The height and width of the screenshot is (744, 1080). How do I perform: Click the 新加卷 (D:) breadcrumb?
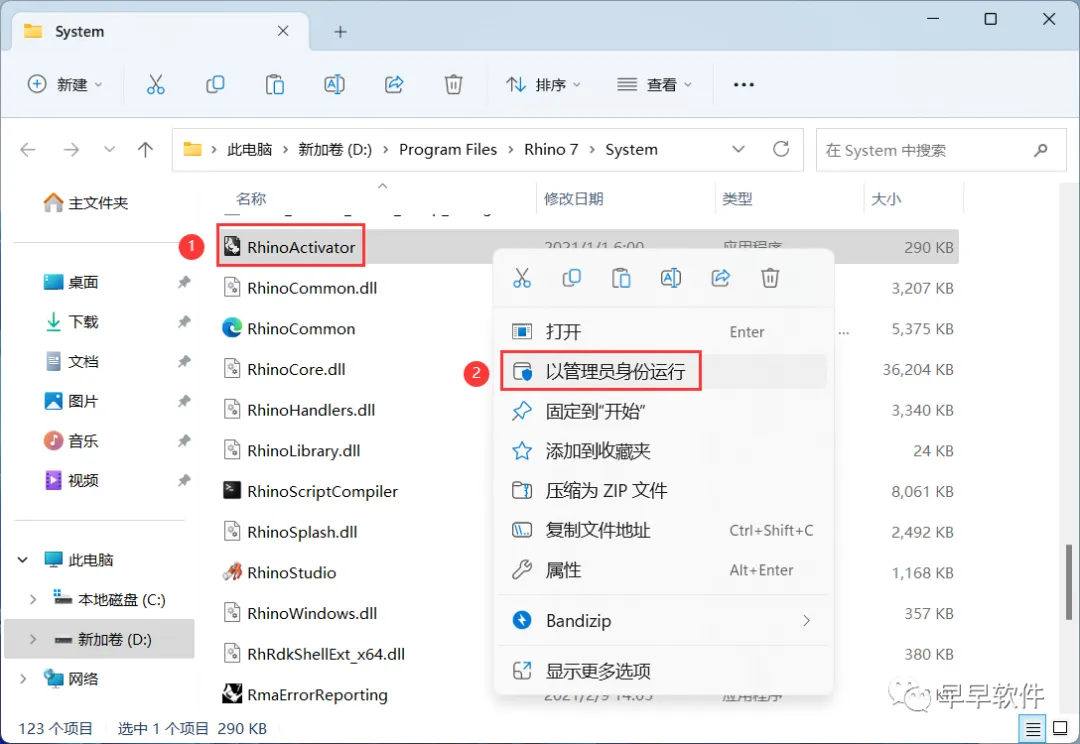pos(335,149)
